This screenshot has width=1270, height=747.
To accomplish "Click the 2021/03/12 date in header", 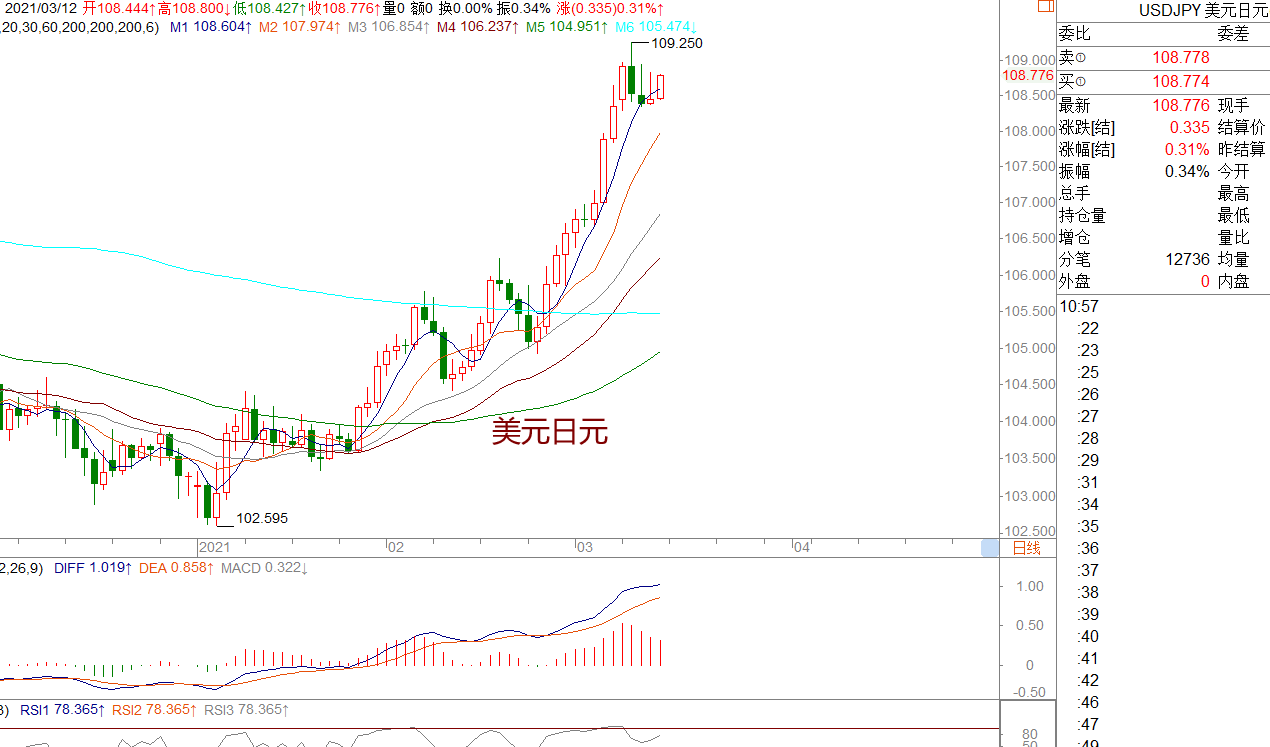I will 42,8.
